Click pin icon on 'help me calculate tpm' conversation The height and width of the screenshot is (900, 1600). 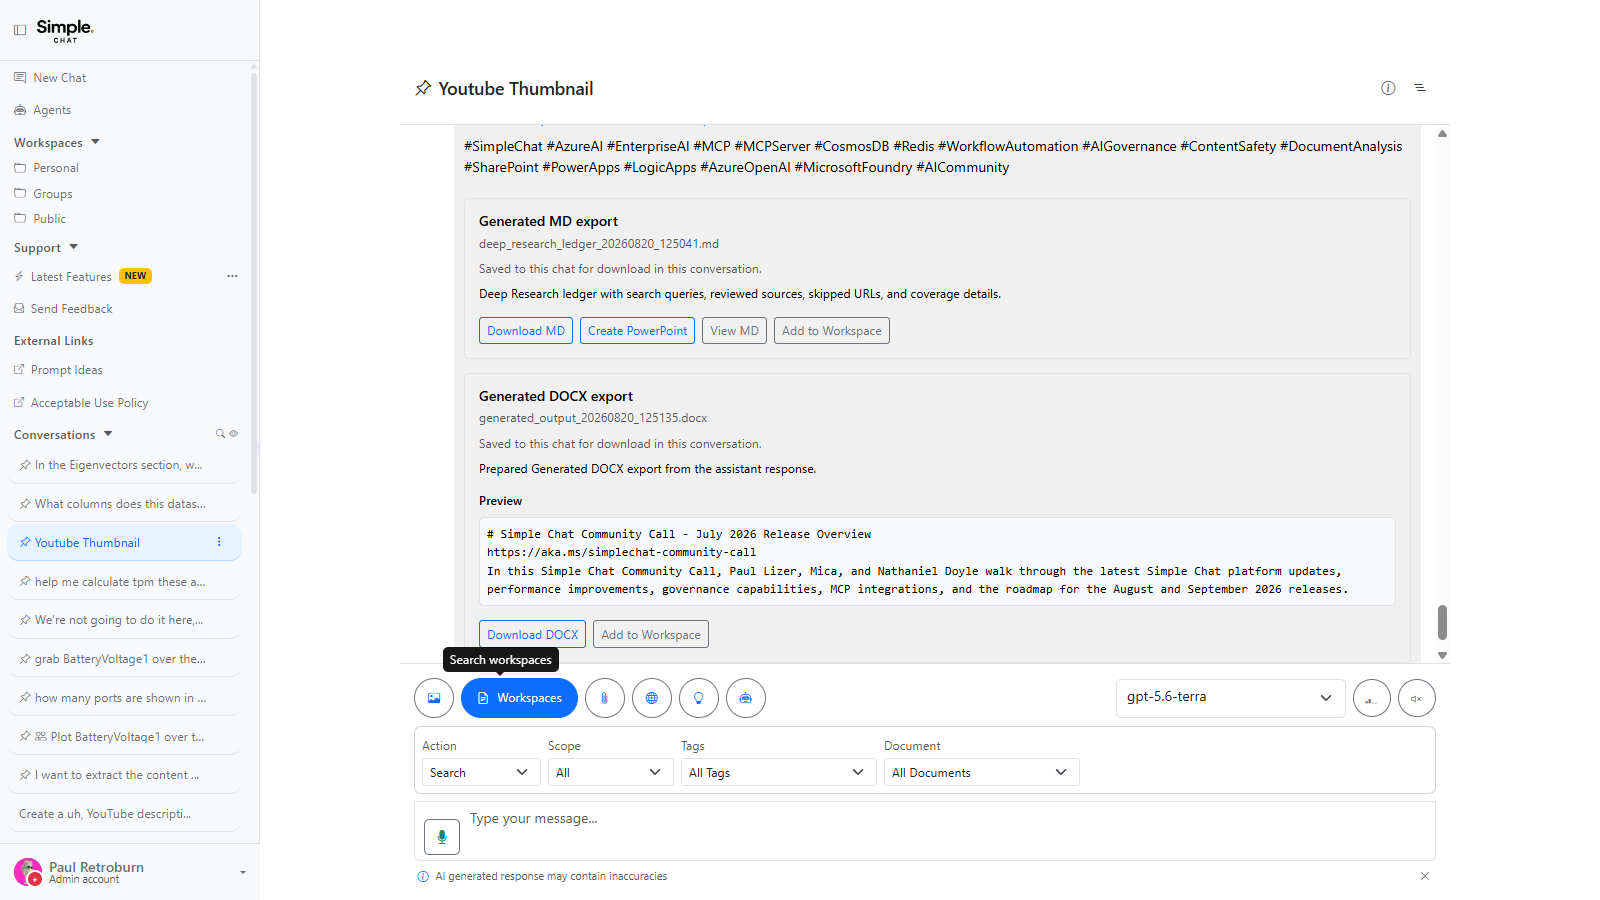tap(25, 582)
